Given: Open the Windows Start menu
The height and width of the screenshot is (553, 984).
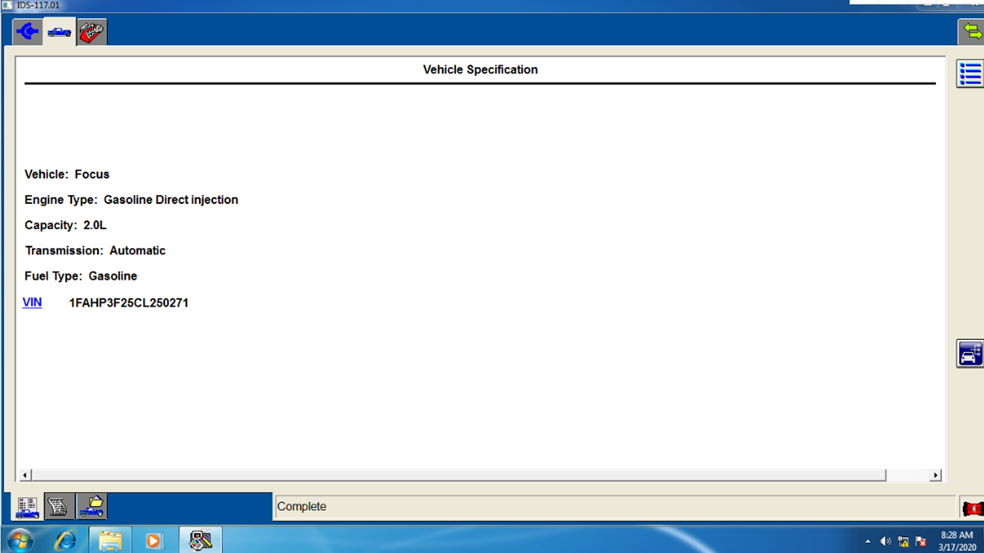Looking at the screenshot, I should click(x=20, y=540).
